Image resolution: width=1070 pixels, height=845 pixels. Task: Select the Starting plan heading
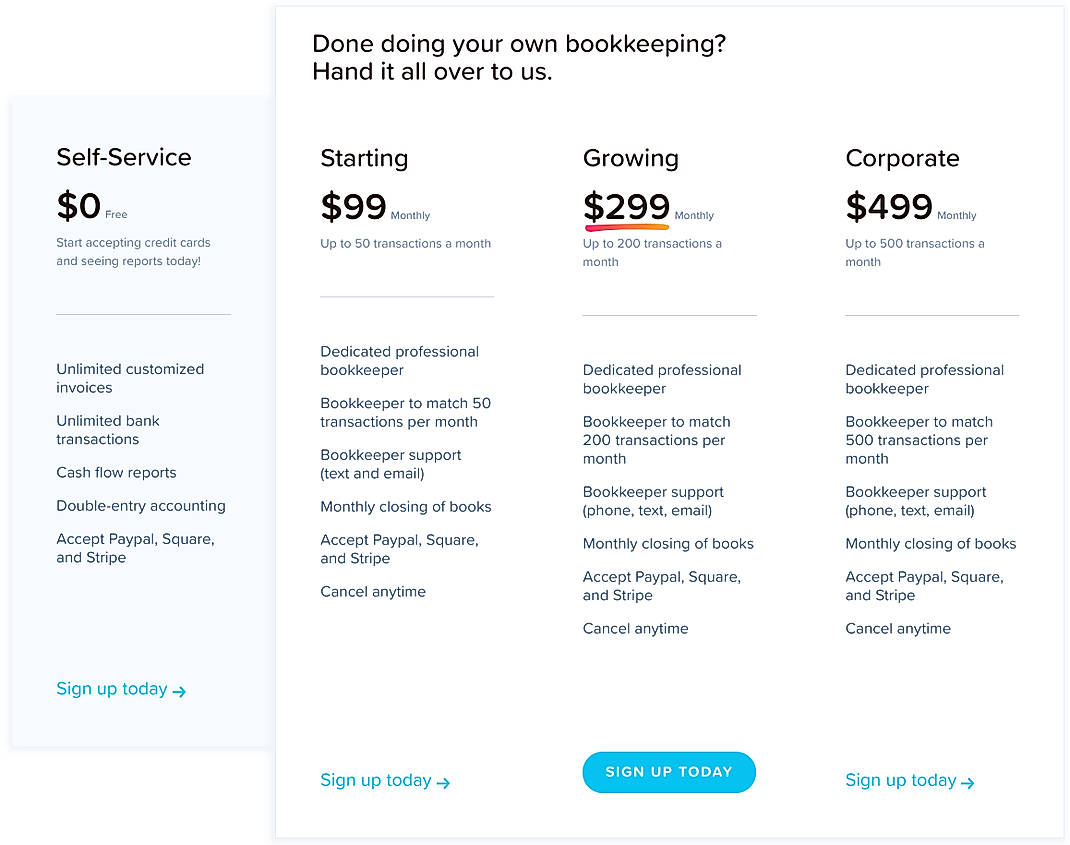click(x=364, y=158)
